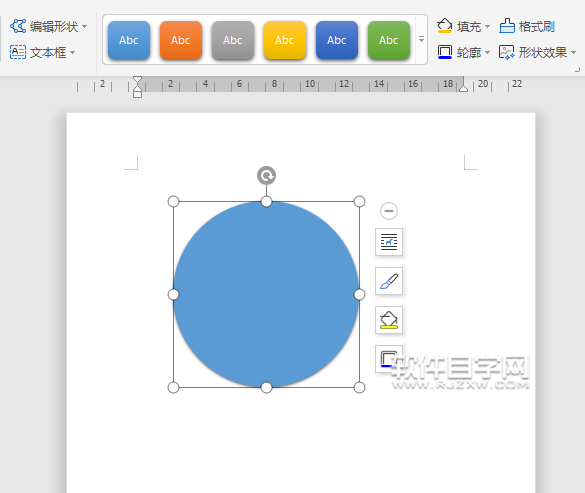Click the 格式刷 format painter icon
Image resolution: width=585 pixels, height=493 pixels.
(507, 26)
